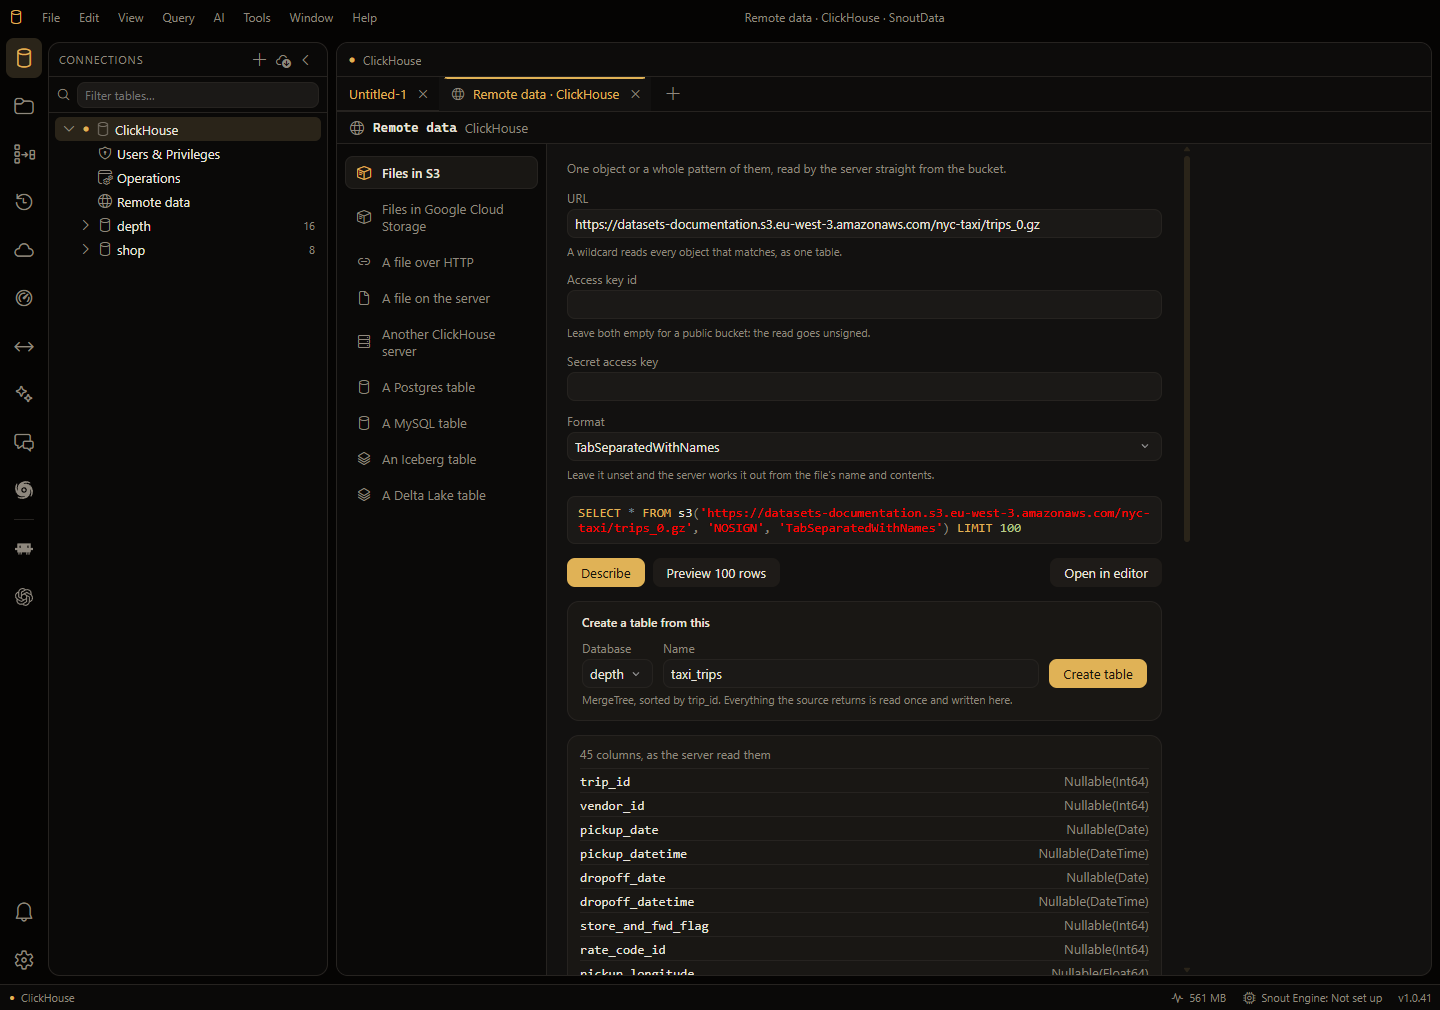
Task: Open the Help menu
Action: (365, 18)
